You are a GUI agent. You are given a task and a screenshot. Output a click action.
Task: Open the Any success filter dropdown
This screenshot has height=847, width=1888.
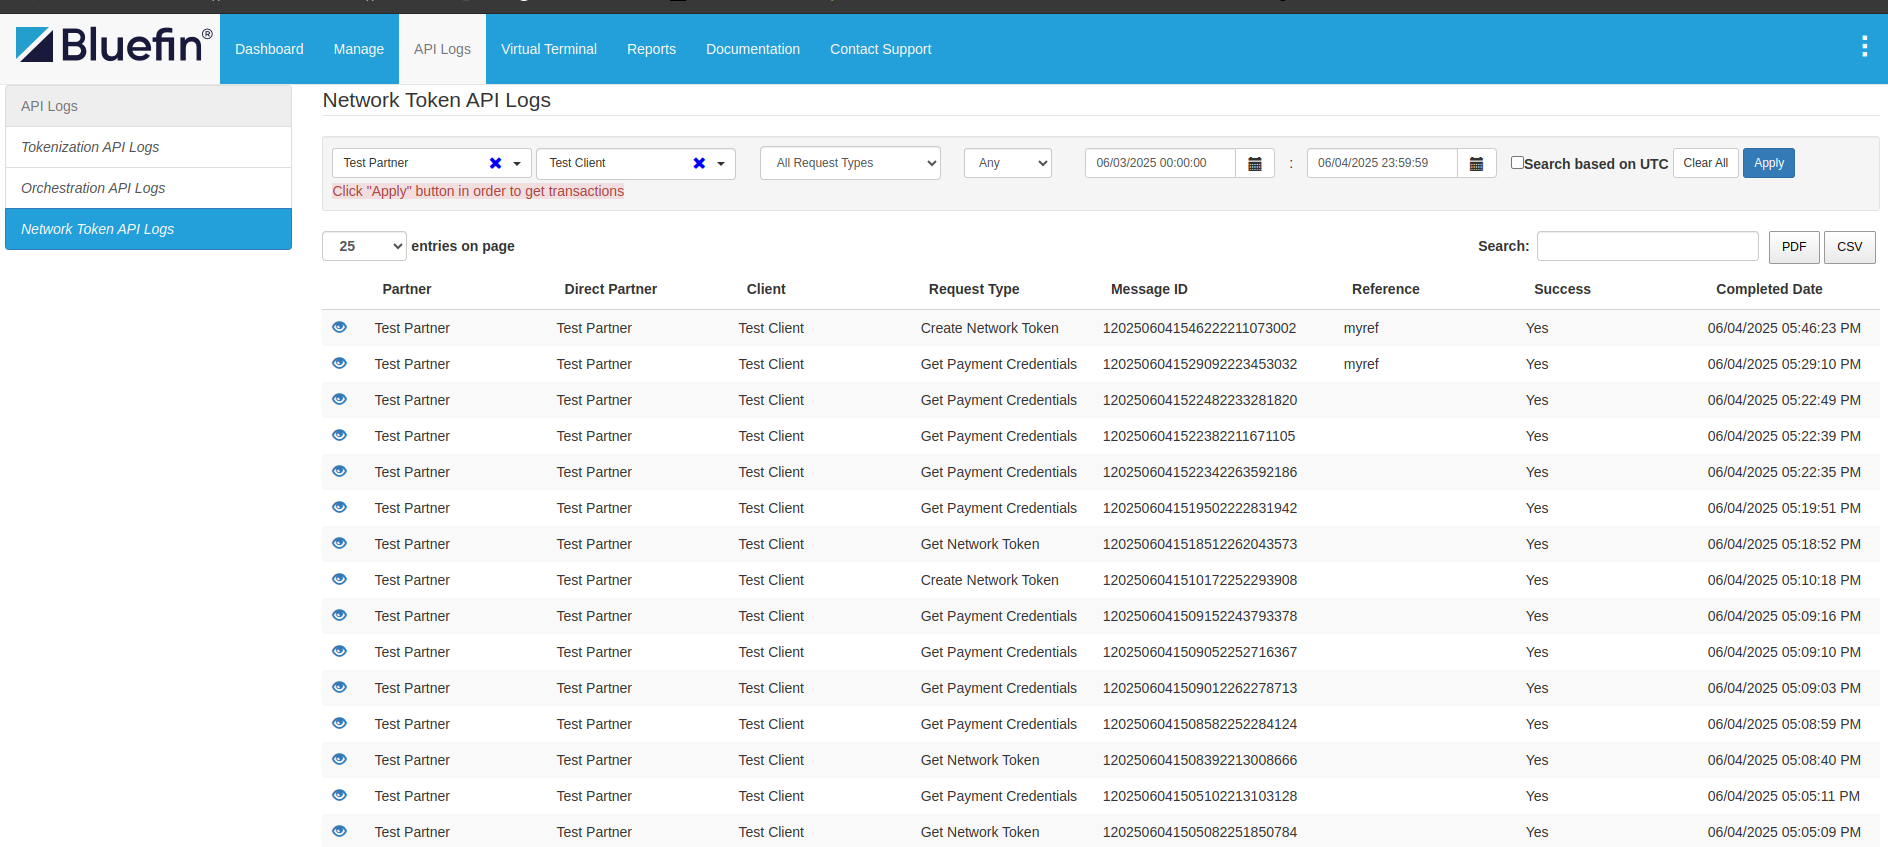tap(1008, 163)
